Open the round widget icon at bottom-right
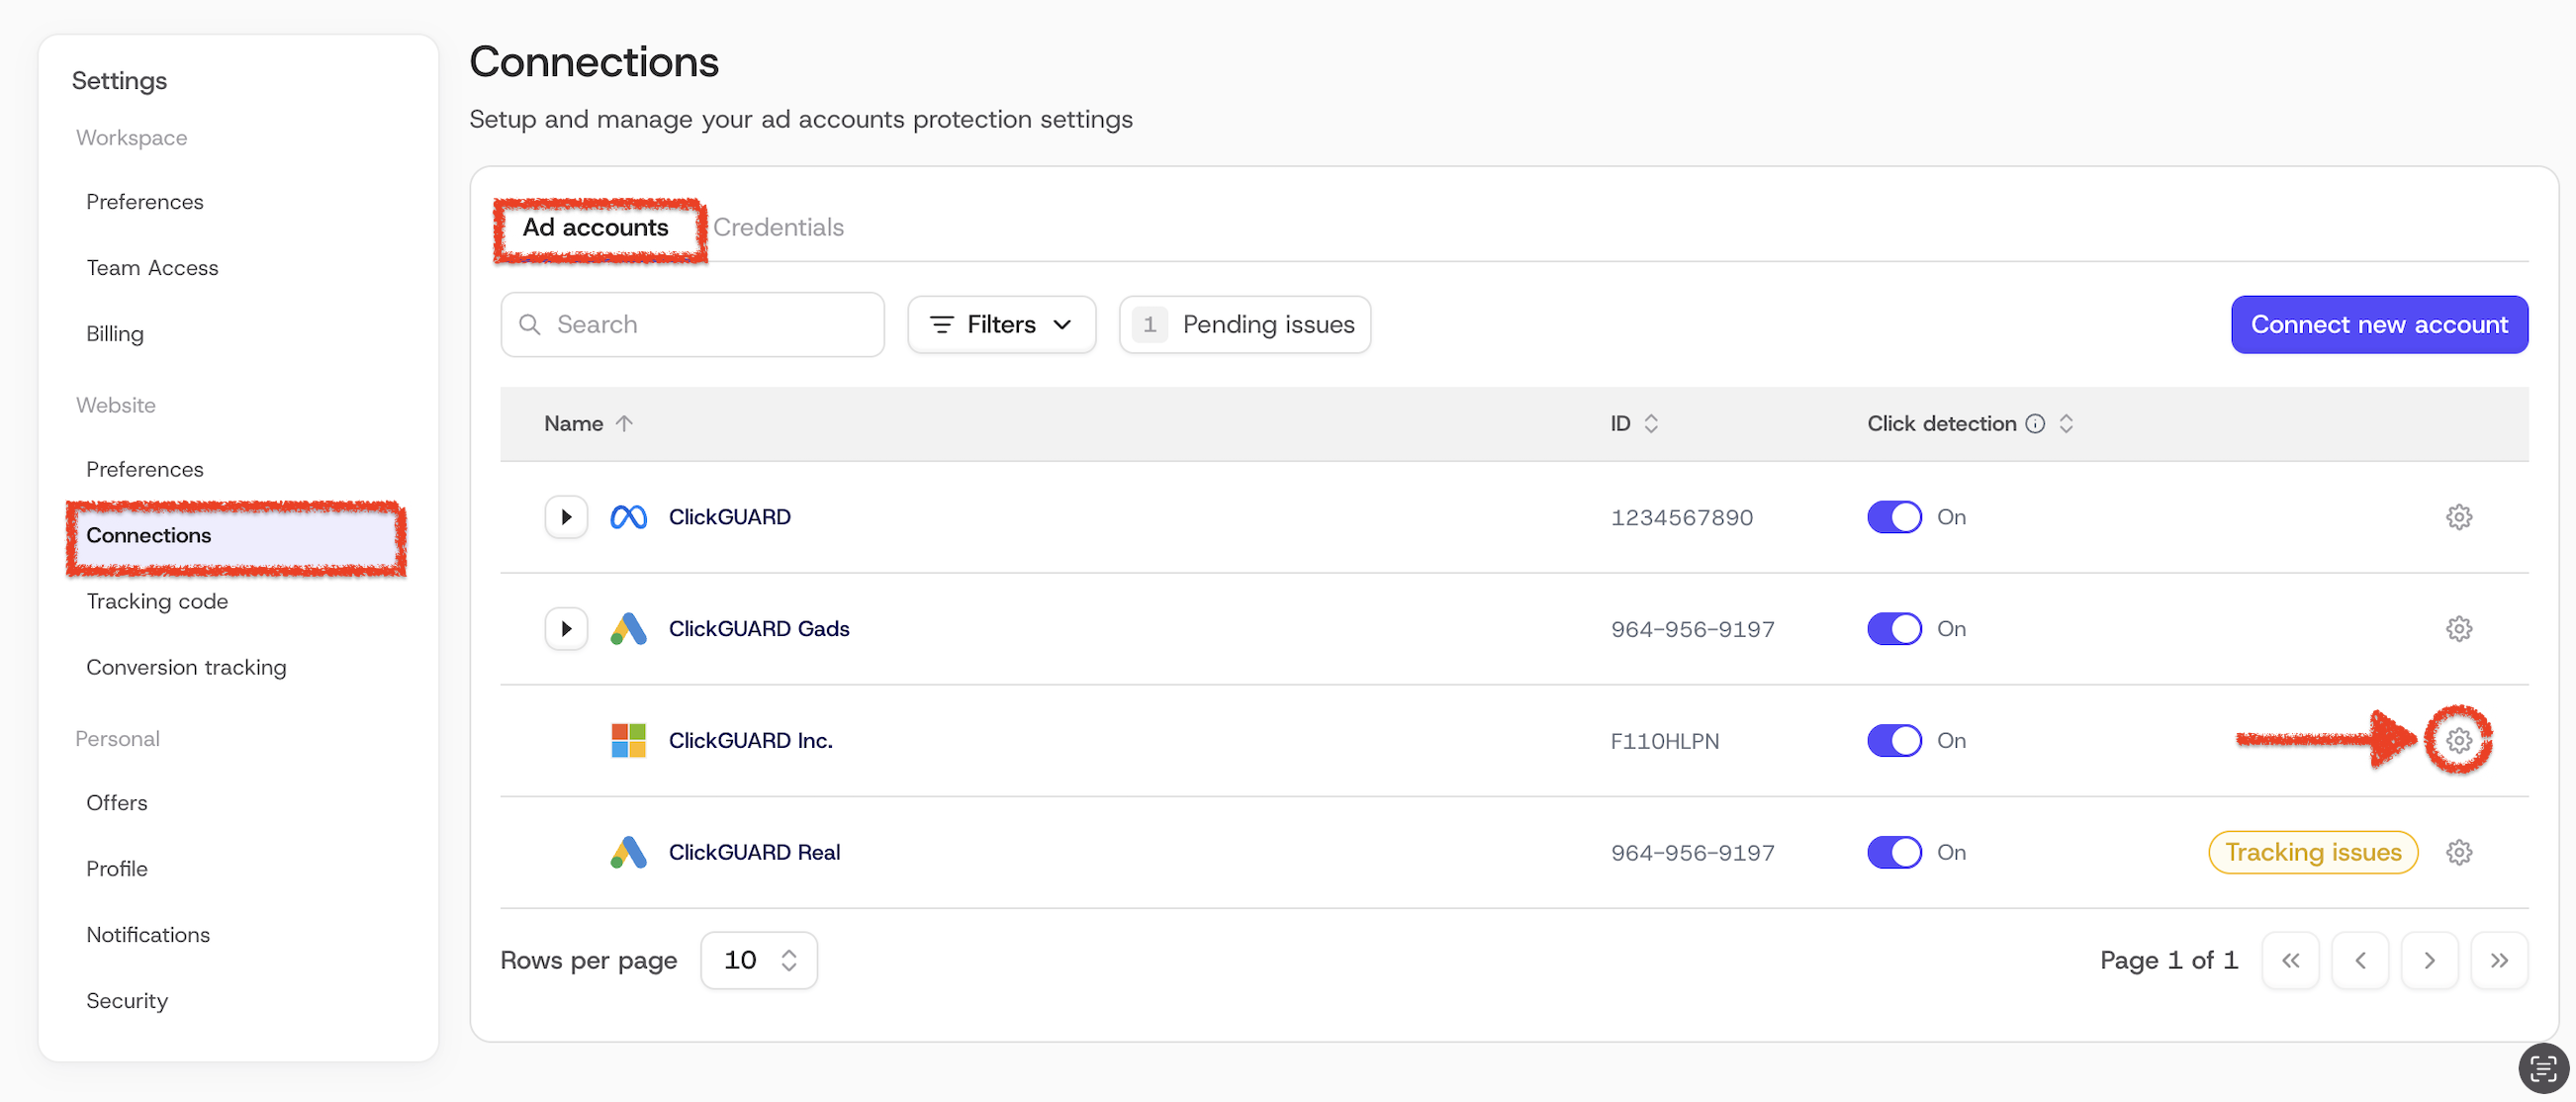 2542,1069
